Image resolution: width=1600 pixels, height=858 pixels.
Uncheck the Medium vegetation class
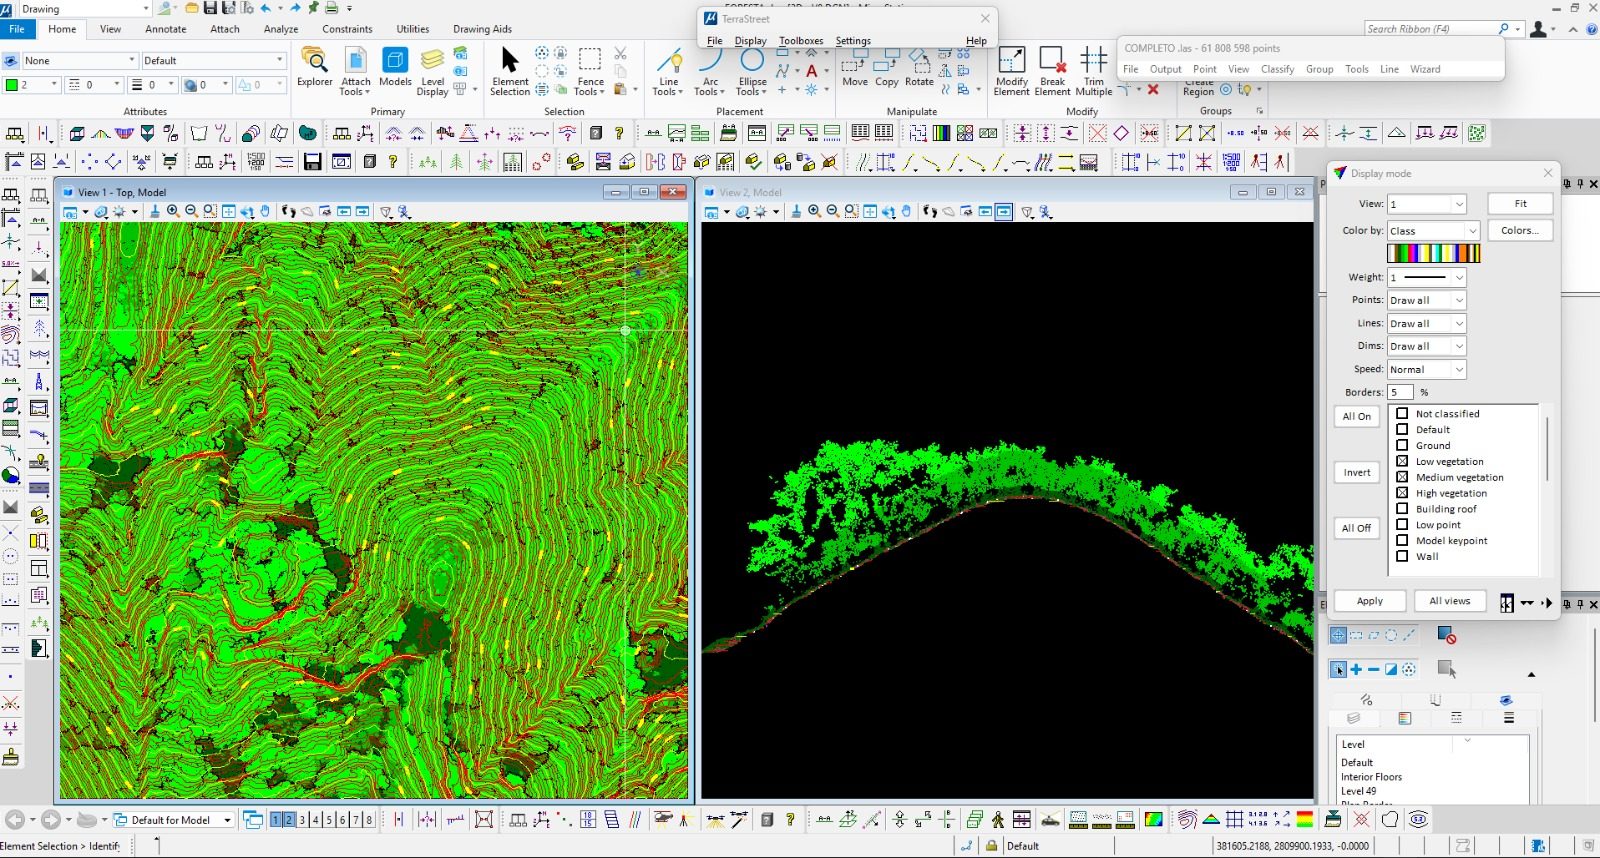pyautogui.click(x=1402, y=477)
